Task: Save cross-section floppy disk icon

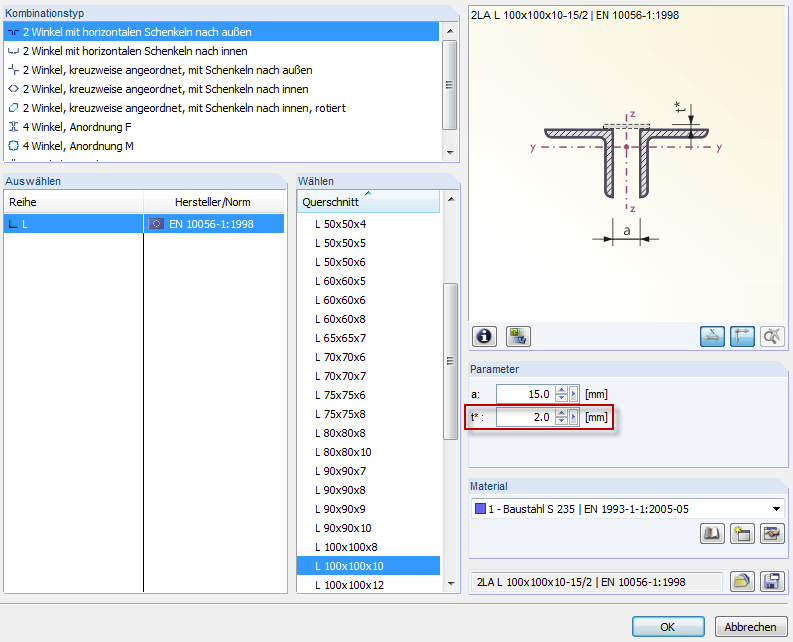Action: pos(772,581)
